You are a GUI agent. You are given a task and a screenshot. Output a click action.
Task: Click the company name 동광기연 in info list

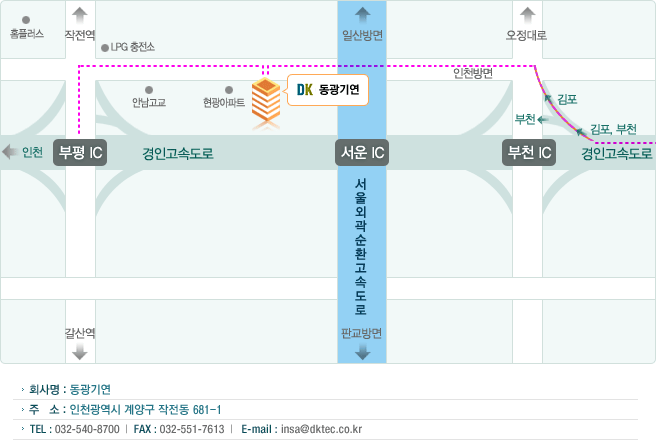point(90,389)
